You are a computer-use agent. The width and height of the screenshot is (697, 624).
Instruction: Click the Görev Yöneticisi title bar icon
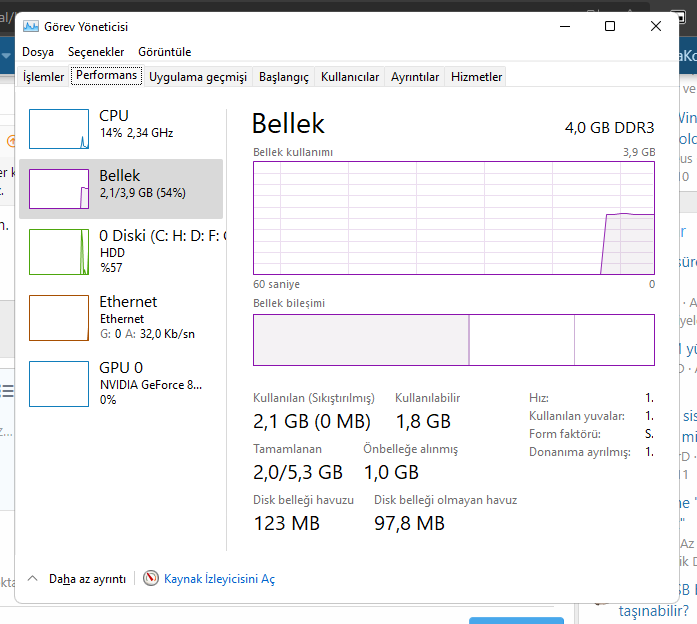[31, 27]
